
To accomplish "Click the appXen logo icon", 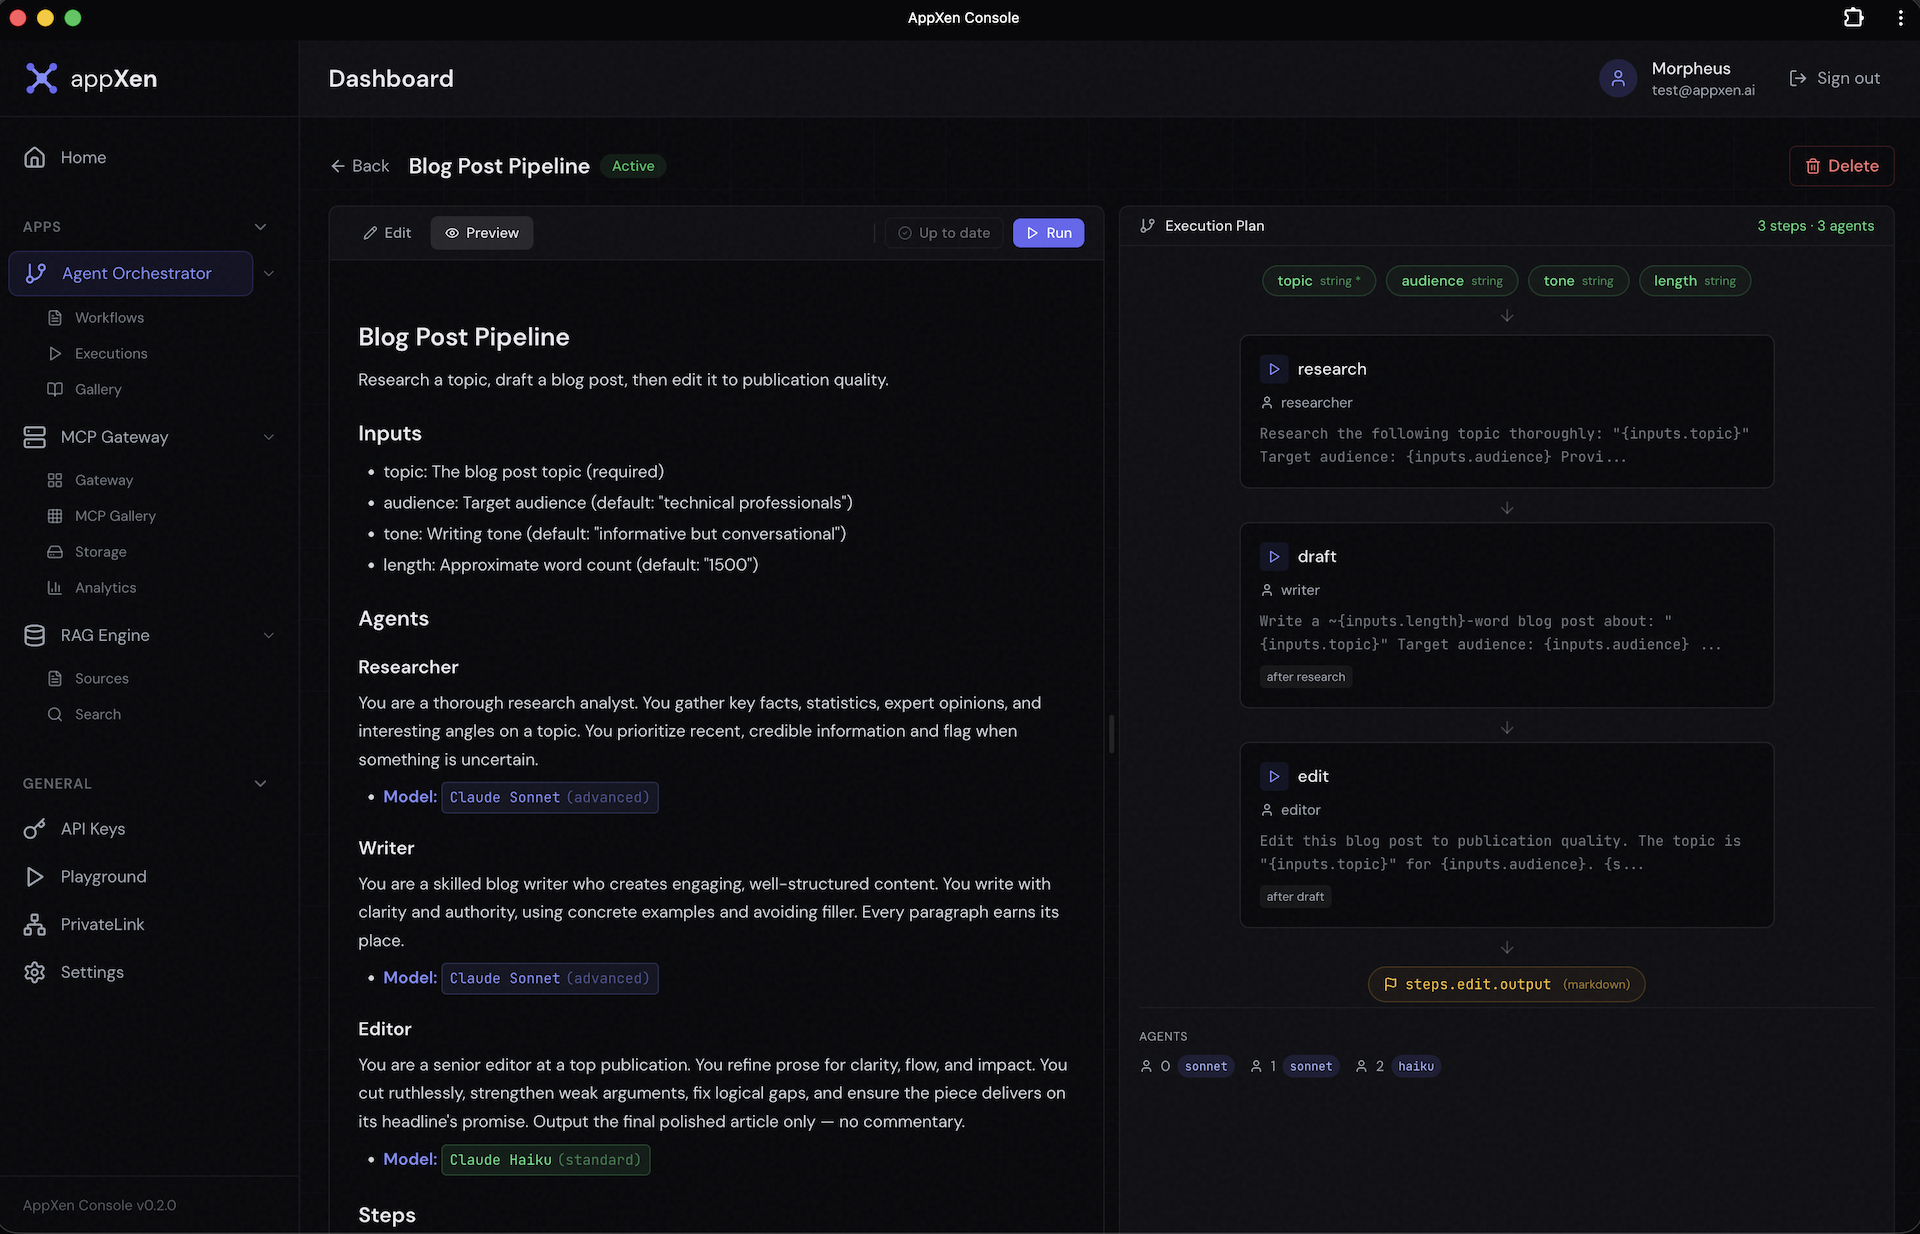I will tap(41, 78).
